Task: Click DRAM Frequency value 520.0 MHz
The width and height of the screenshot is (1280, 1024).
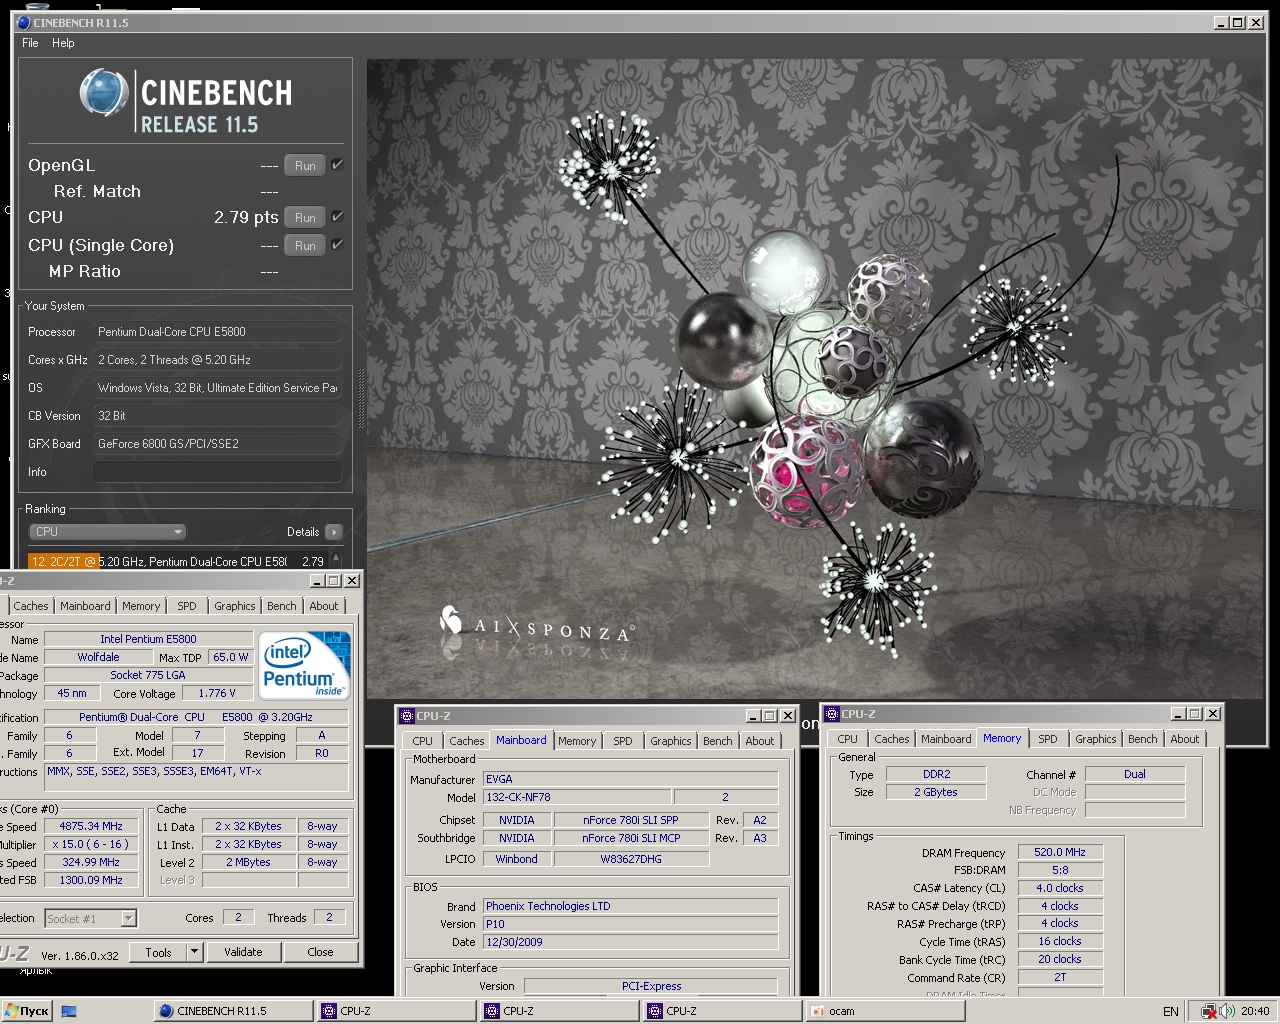Action: tap(1060, 852)
